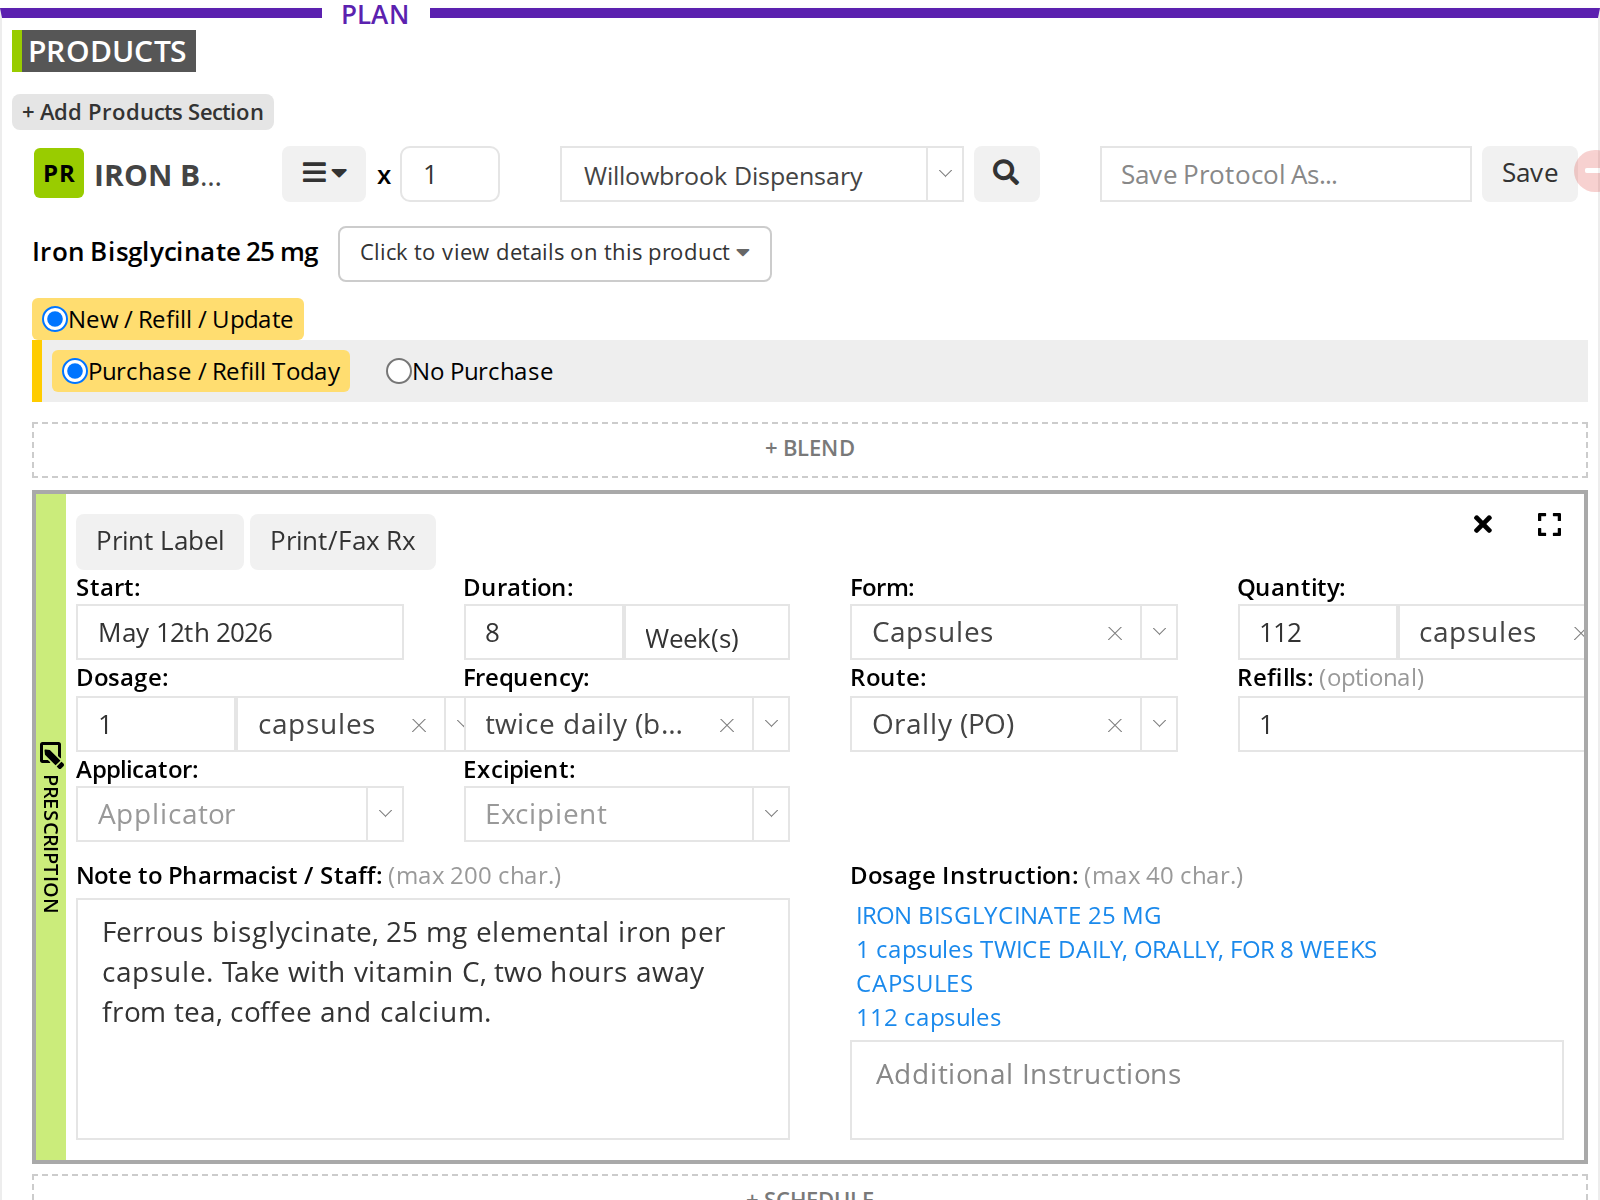Click the 'IRON B...' product title
Image resolution: width=1600 pixels, height=1200 pixels.
158,175
